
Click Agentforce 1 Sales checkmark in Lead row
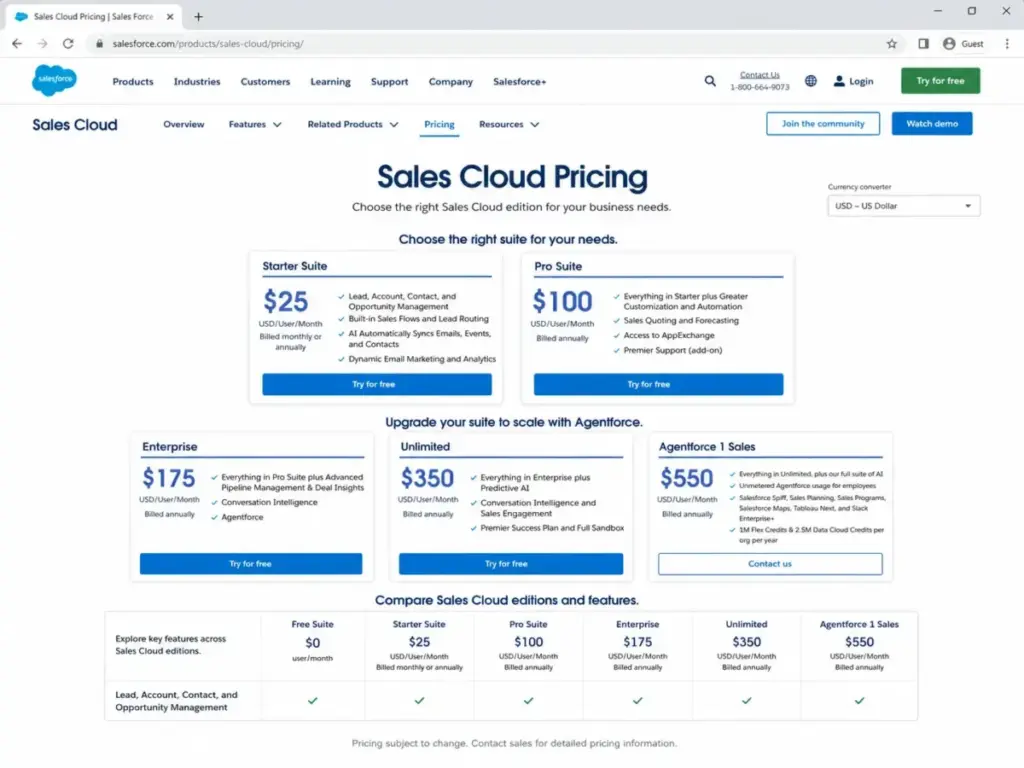[859, 701]
